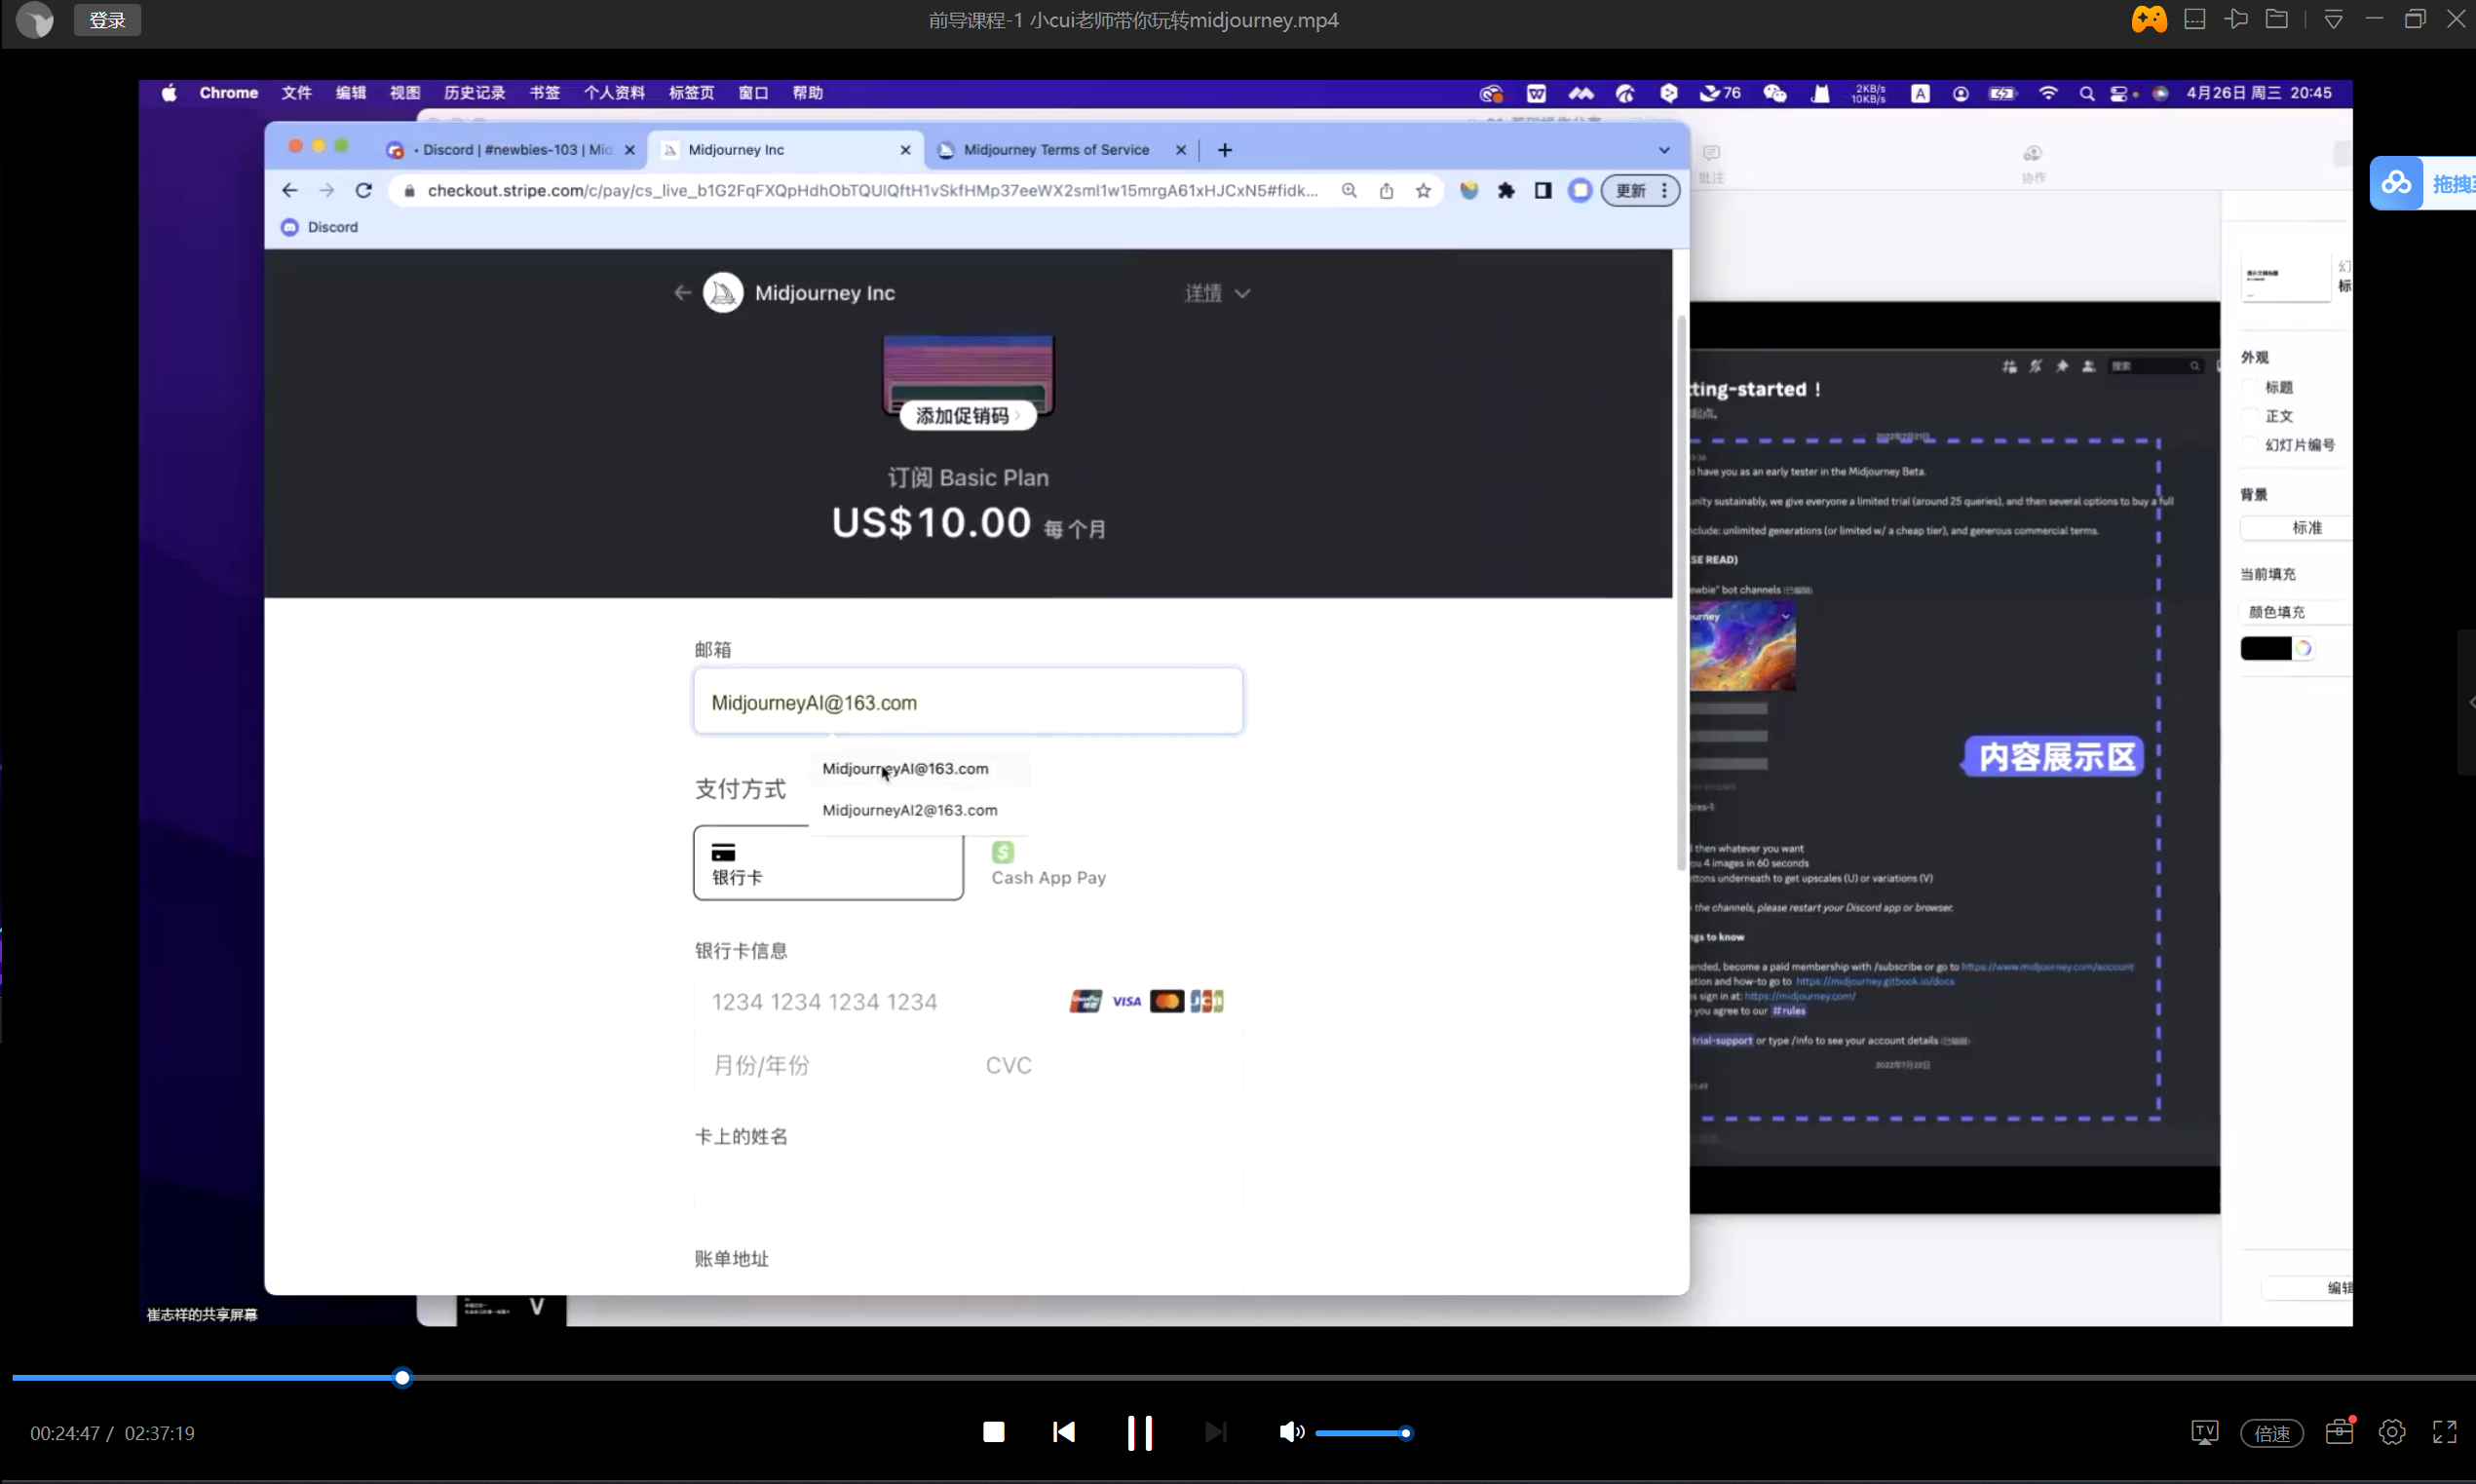Viewport: 2476px width, 1484px height.
Task: Click the black fill color swatch
Action: click(x=2265, y=649)
